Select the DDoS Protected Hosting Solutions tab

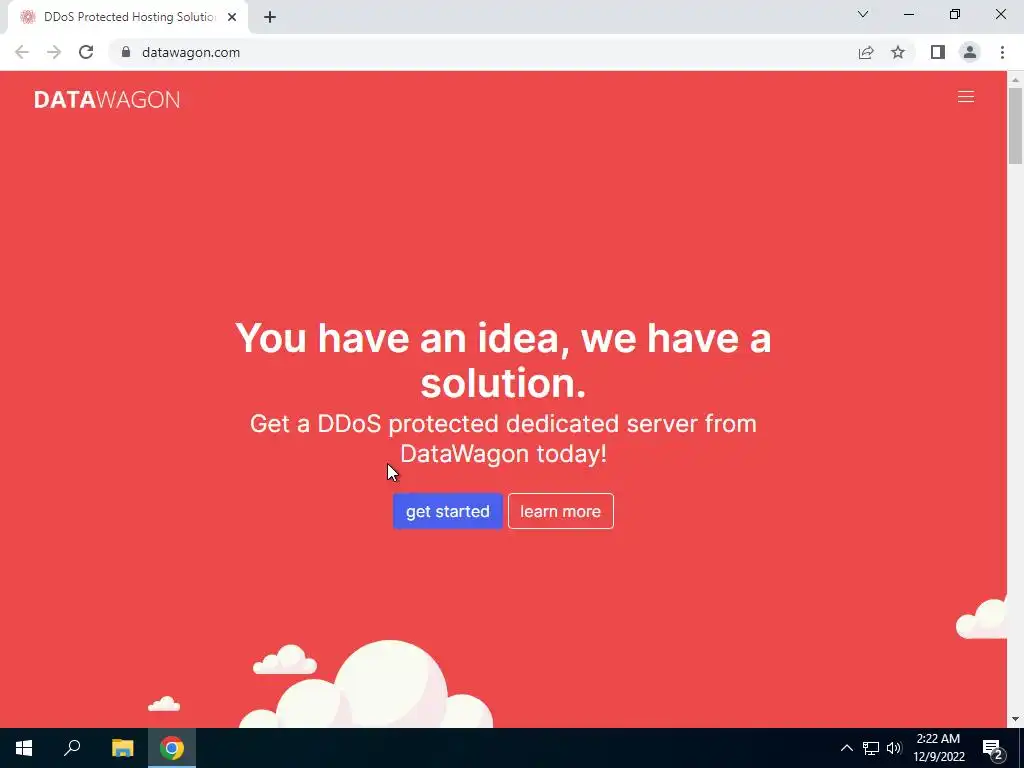[128, 17]
